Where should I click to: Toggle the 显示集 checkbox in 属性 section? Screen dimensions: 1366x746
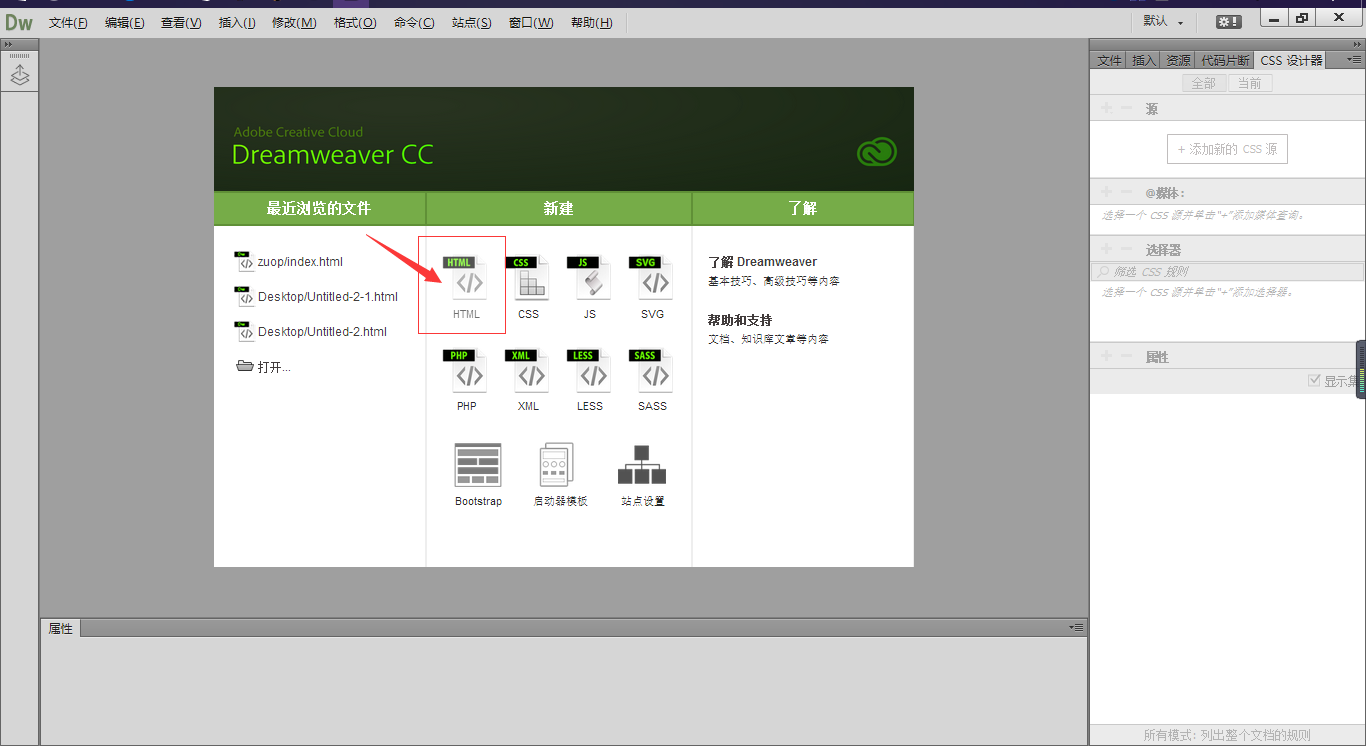point(1316,380)
